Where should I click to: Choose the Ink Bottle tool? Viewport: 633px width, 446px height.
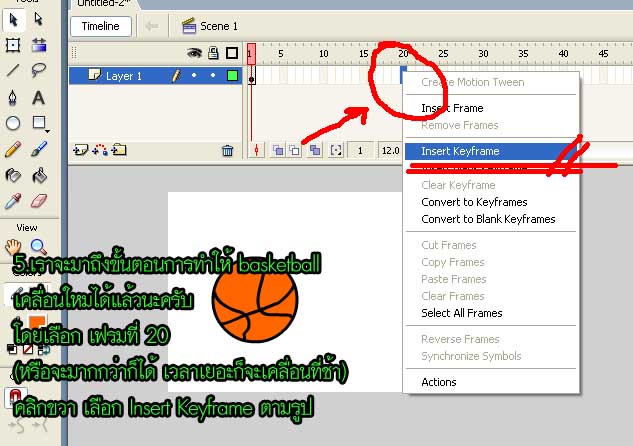point(13,175)
